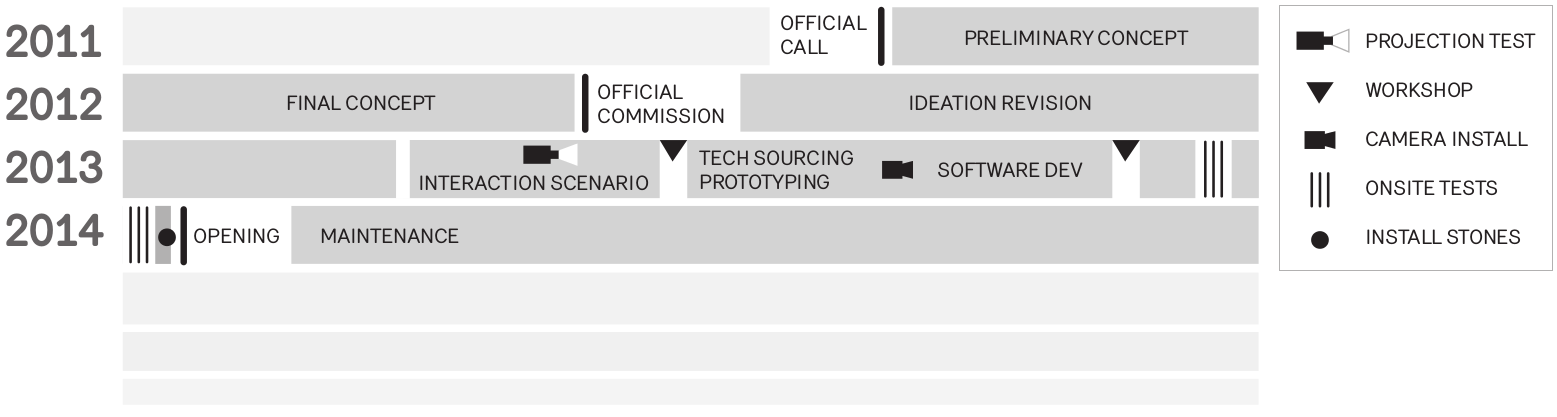Click the 2013 year label

coord(54,169)
